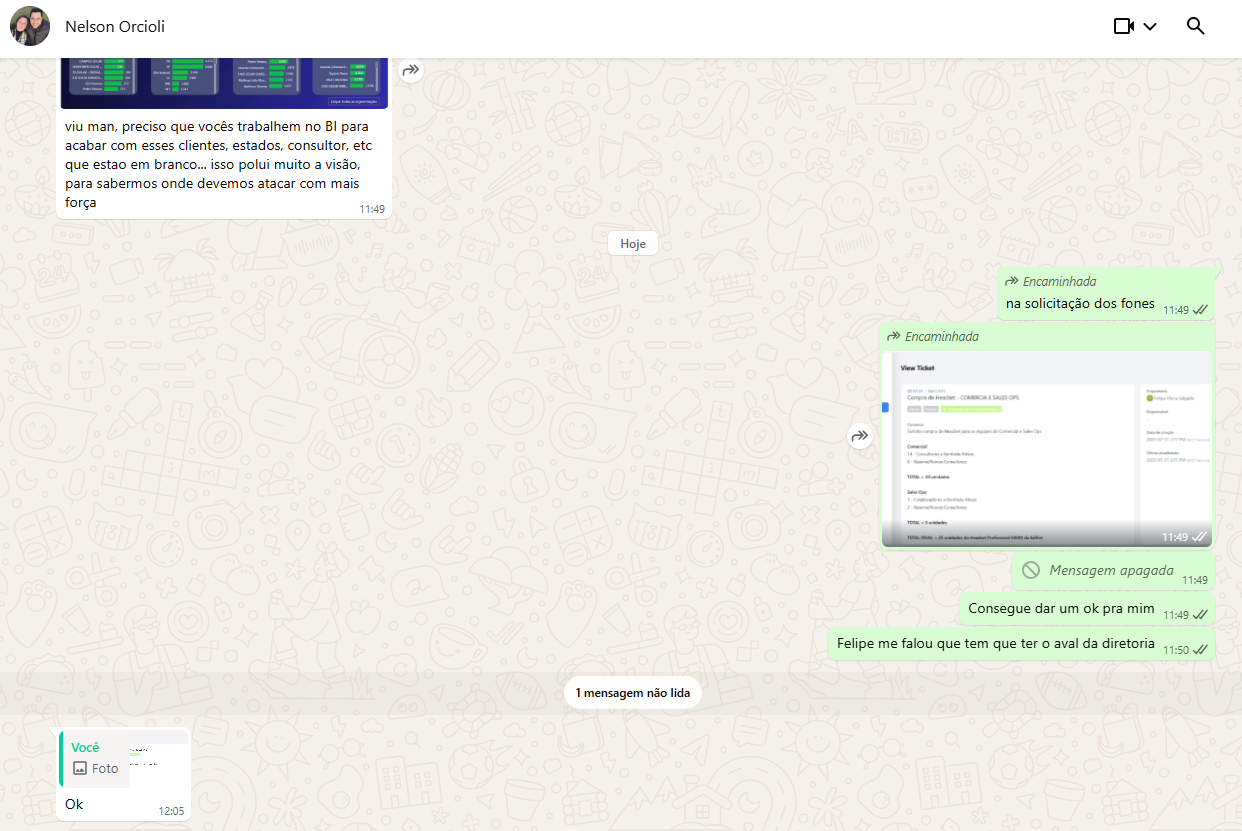This screenshot has height=831, width=1242.
Task: Click the deleted message blocked icon
Action: 1031,570
